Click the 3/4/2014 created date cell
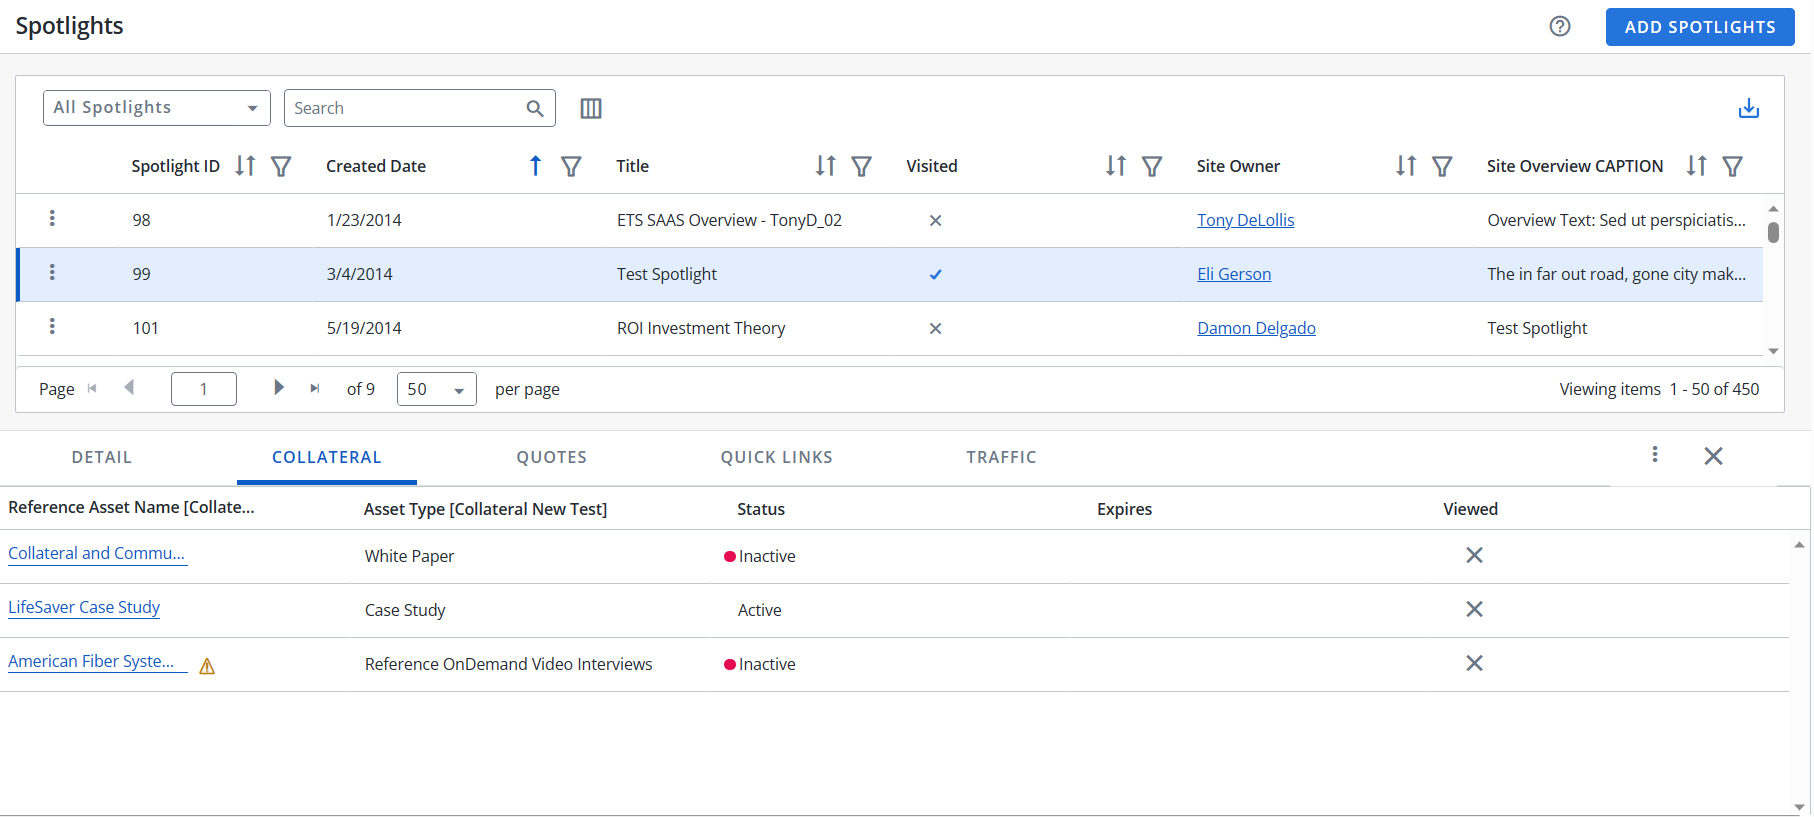 tap(360, 274)
